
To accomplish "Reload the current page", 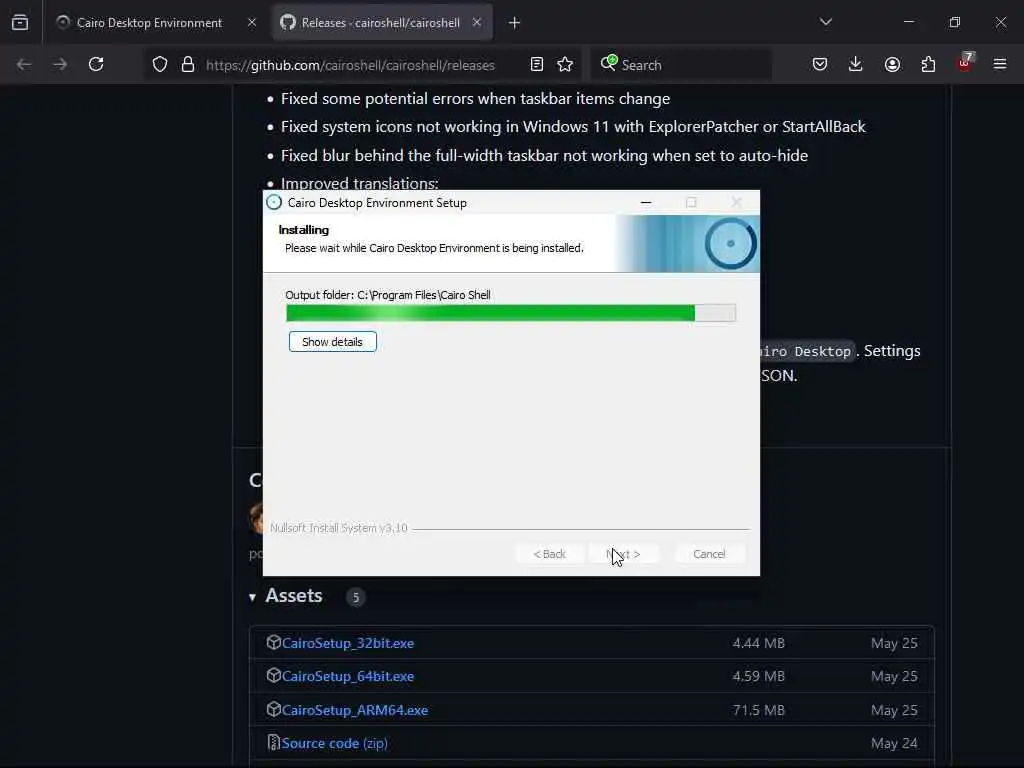I will click(x=96, y=65).
